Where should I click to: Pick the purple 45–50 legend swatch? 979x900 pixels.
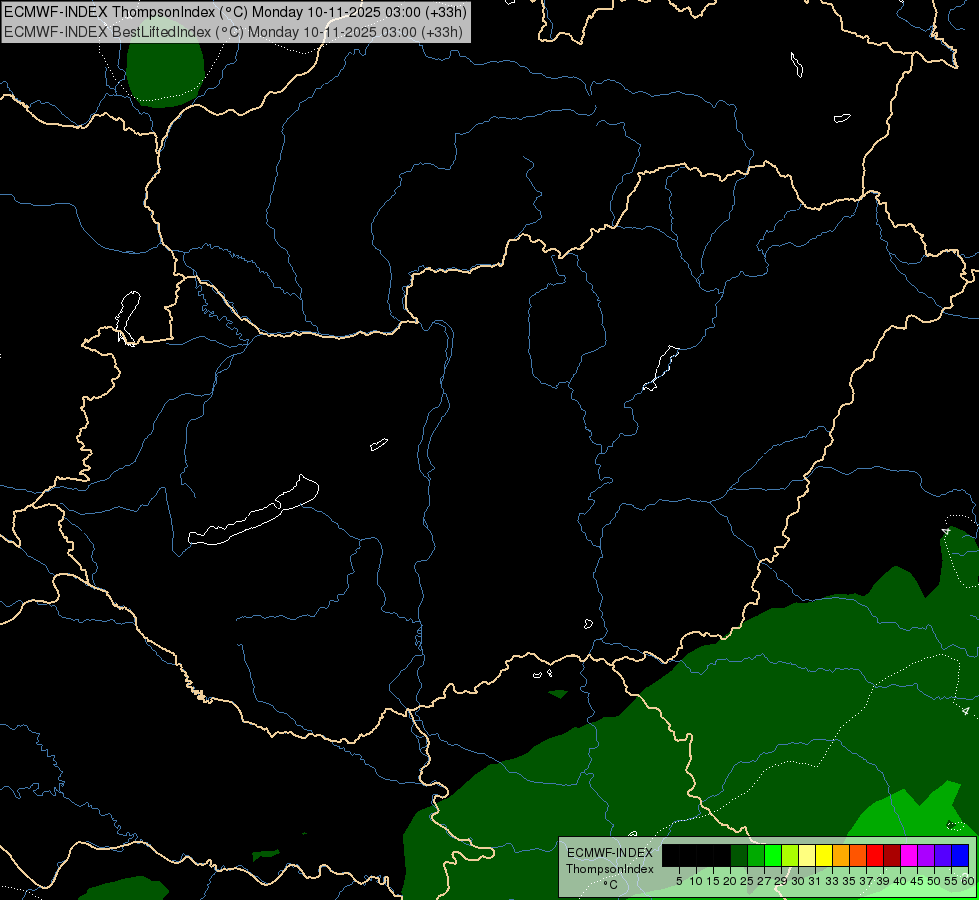(926, 855)
